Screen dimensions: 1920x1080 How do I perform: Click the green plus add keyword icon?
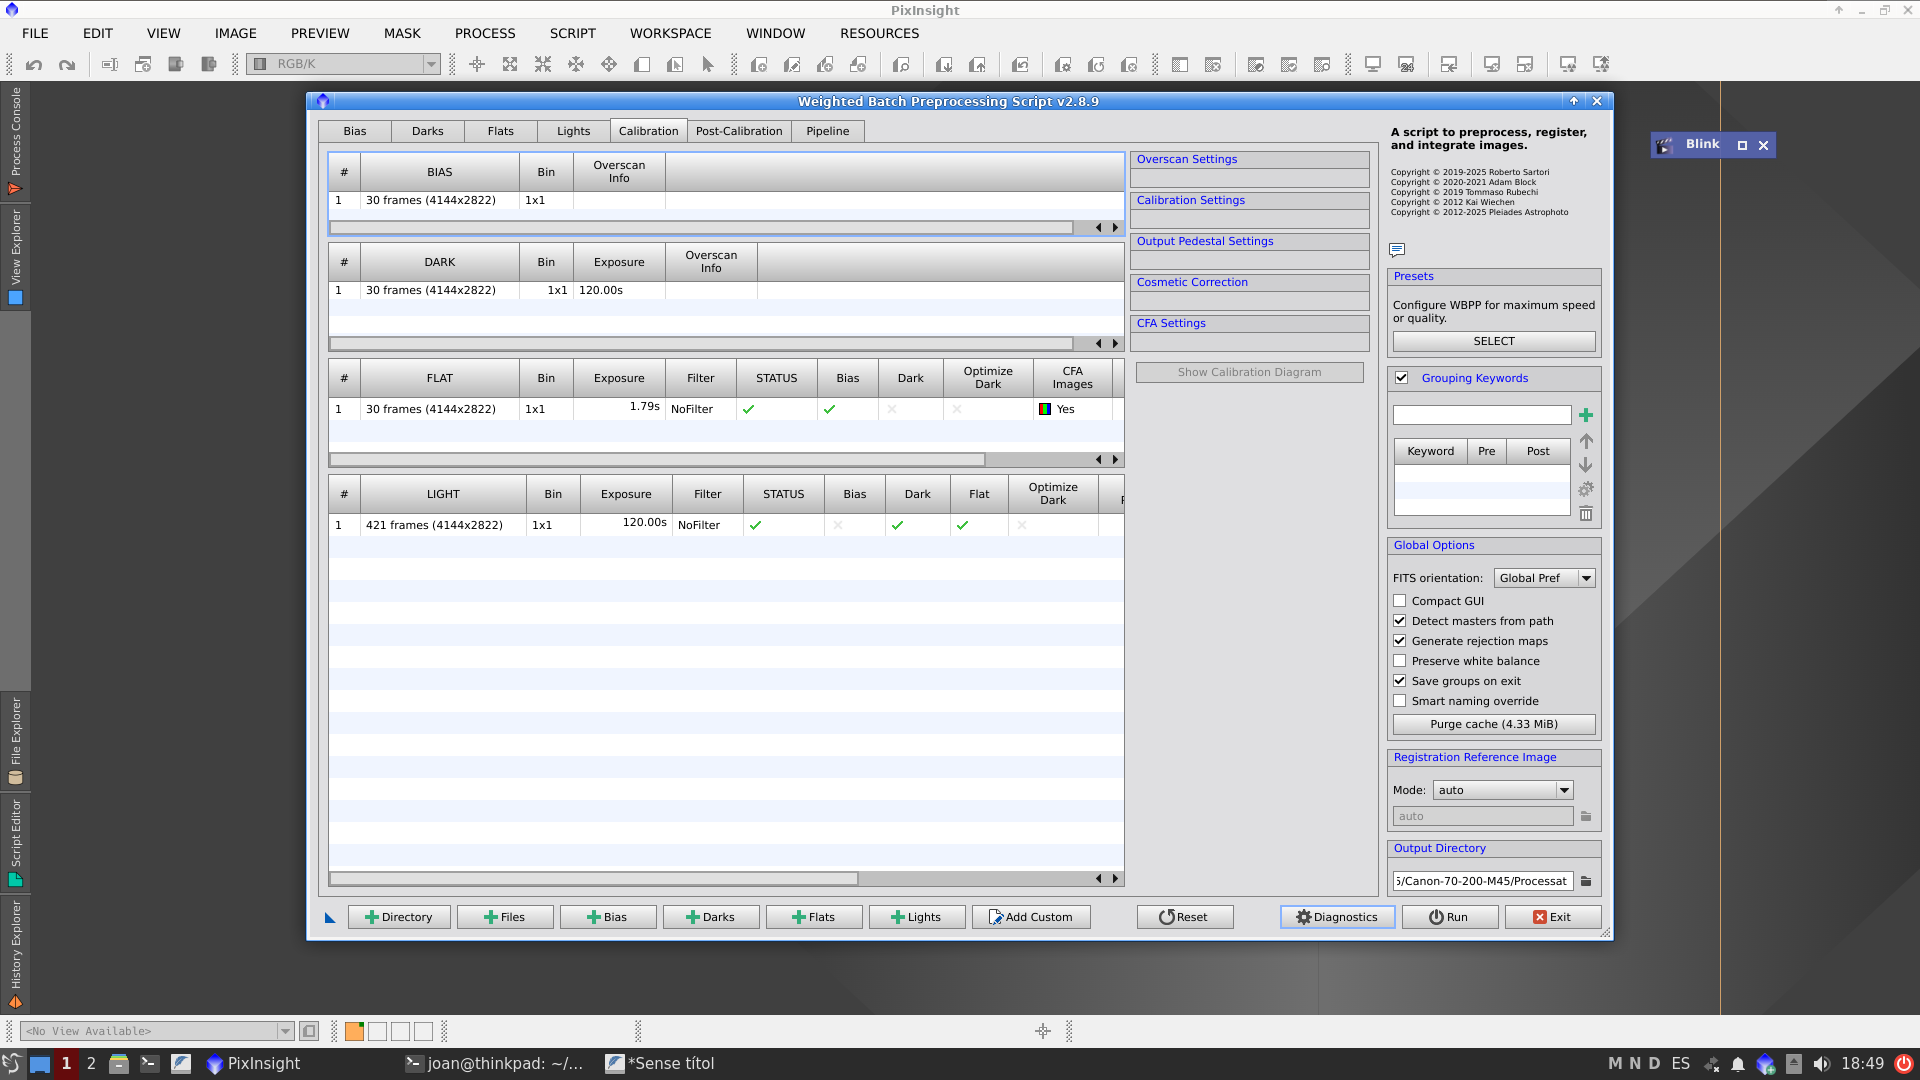(x=1586, y=415)
